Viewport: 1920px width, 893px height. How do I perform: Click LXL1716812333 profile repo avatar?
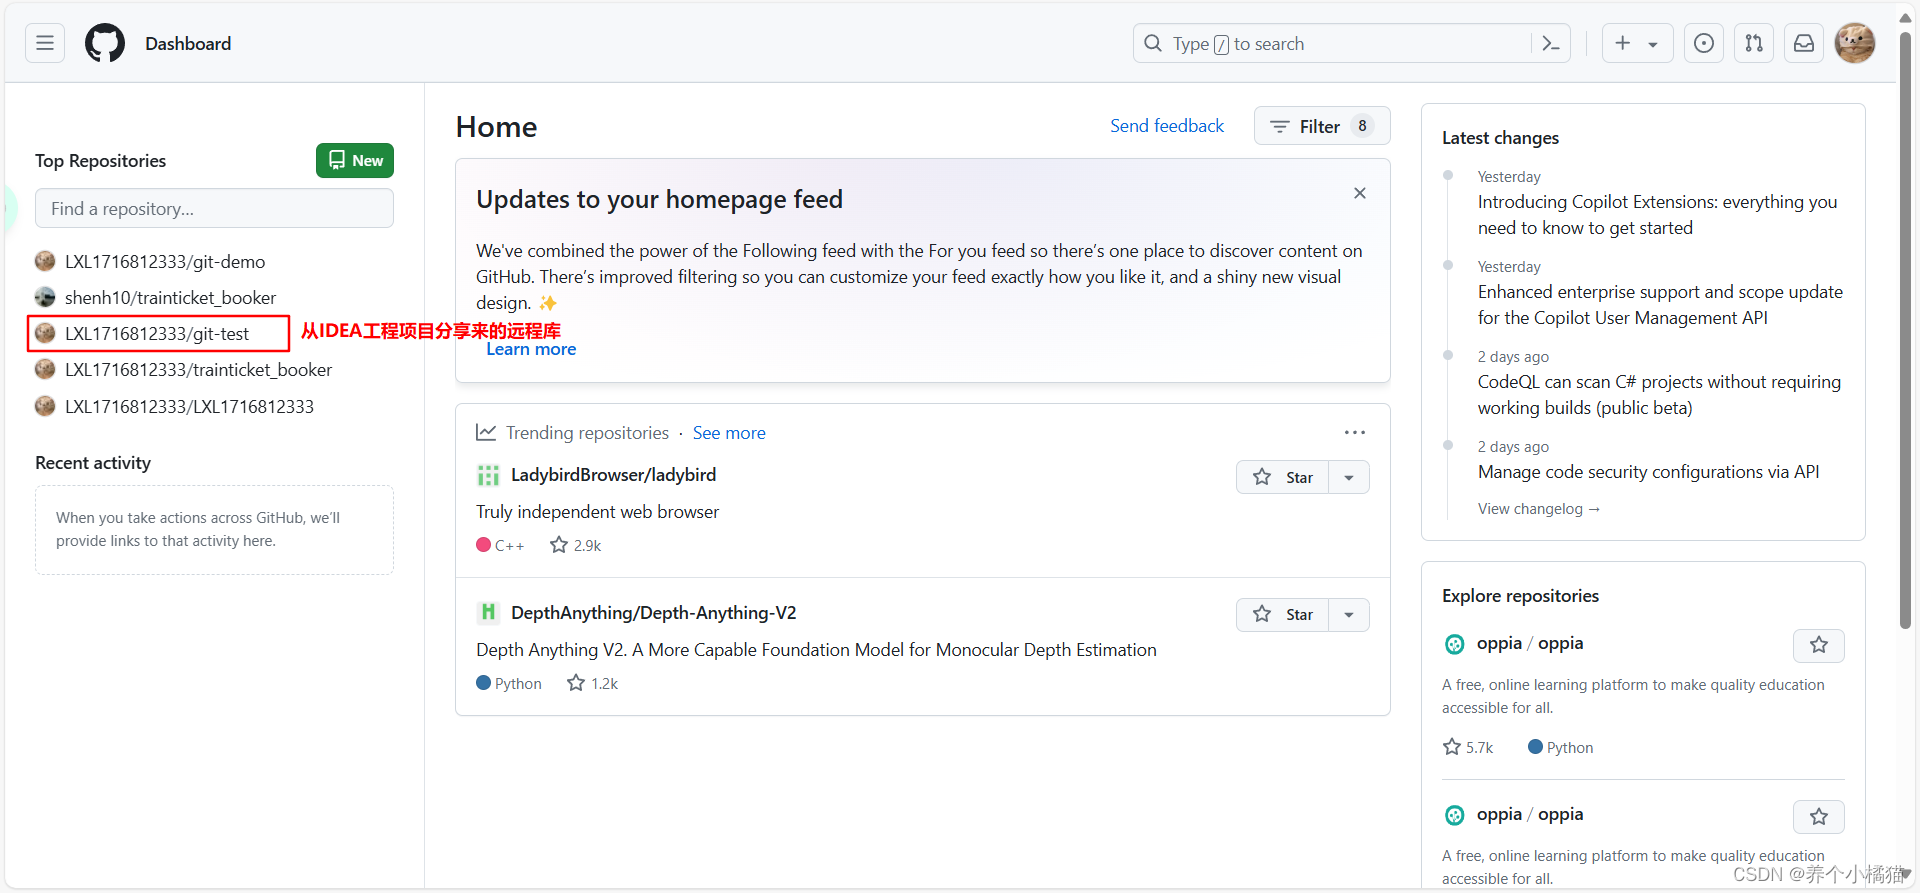click(45, 406)
